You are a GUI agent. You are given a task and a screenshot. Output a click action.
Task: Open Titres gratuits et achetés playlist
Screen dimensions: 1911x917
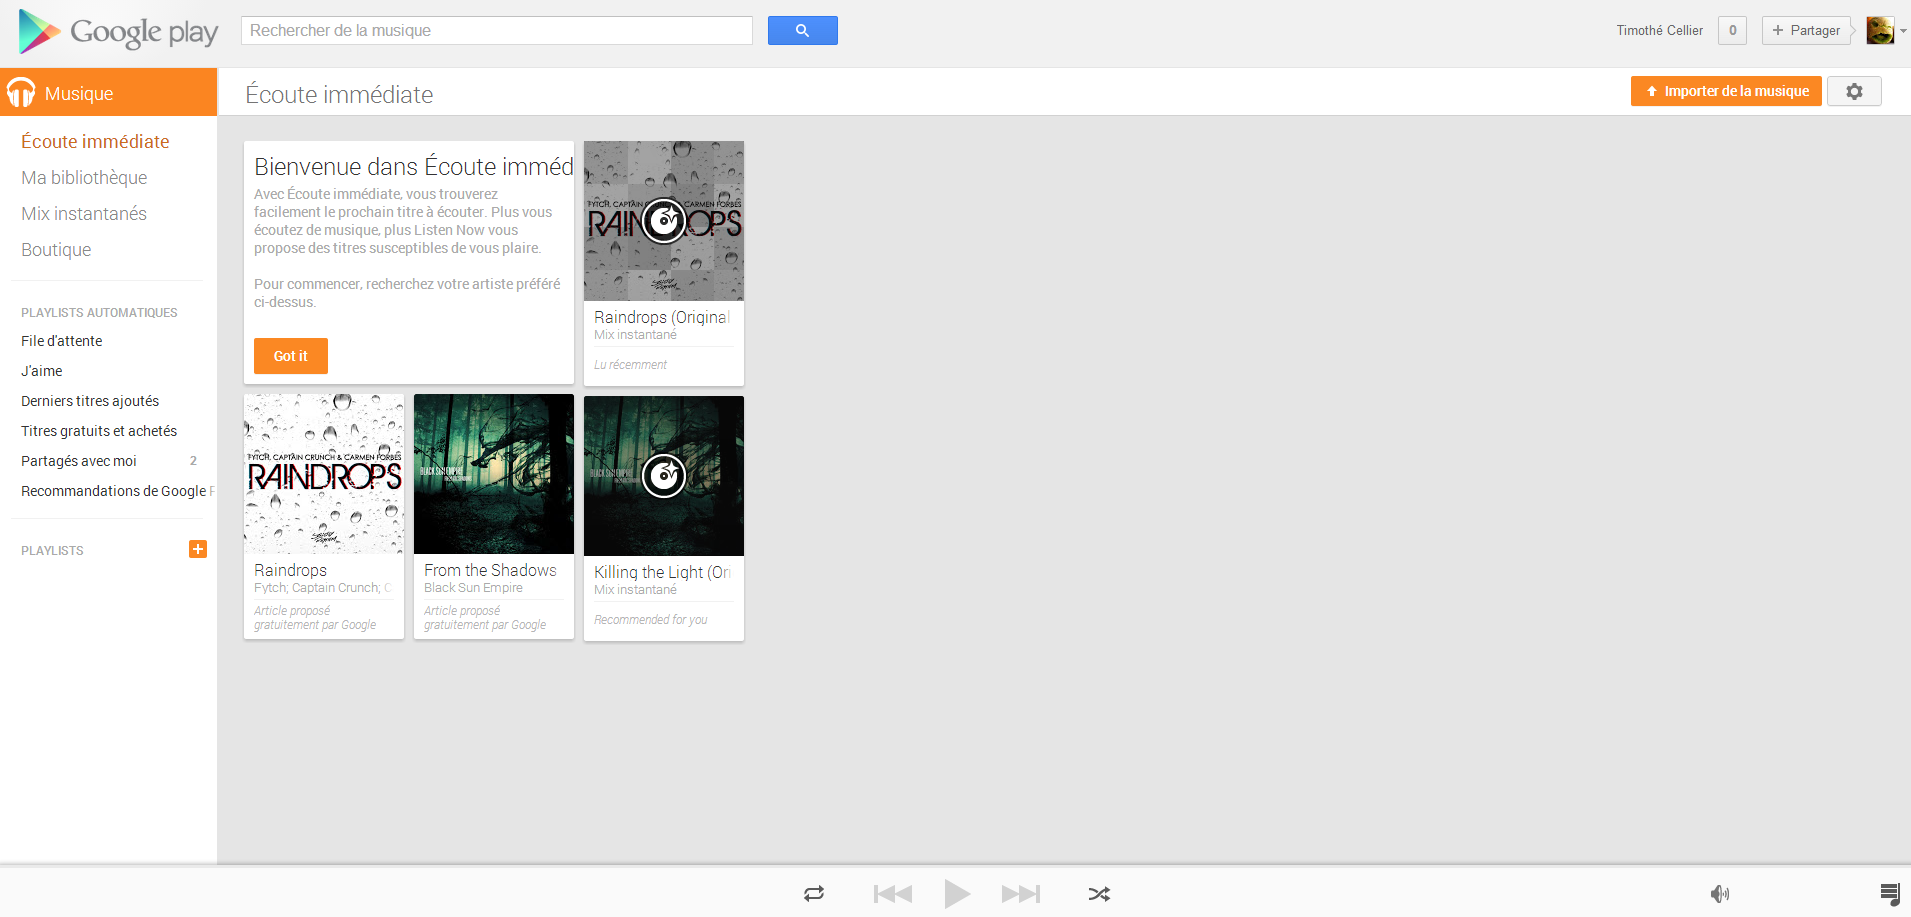pos(99,431)
